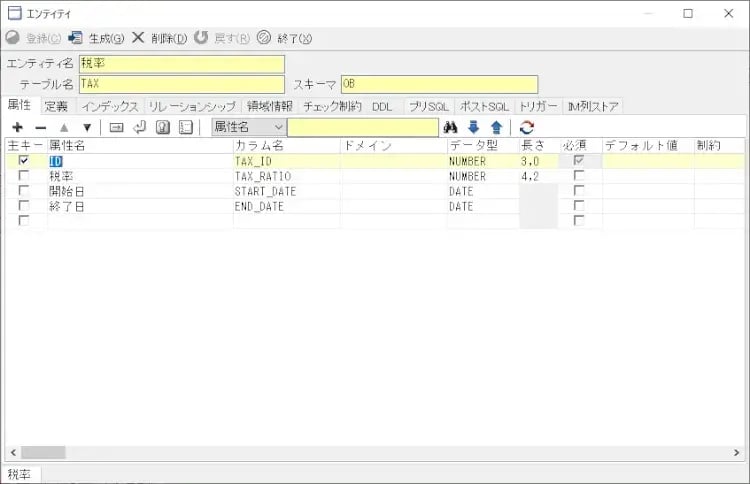Screen dimensions: 750x484
Task: Click the down triangle move-row-down icon
Action: click(x=87, y=127)
